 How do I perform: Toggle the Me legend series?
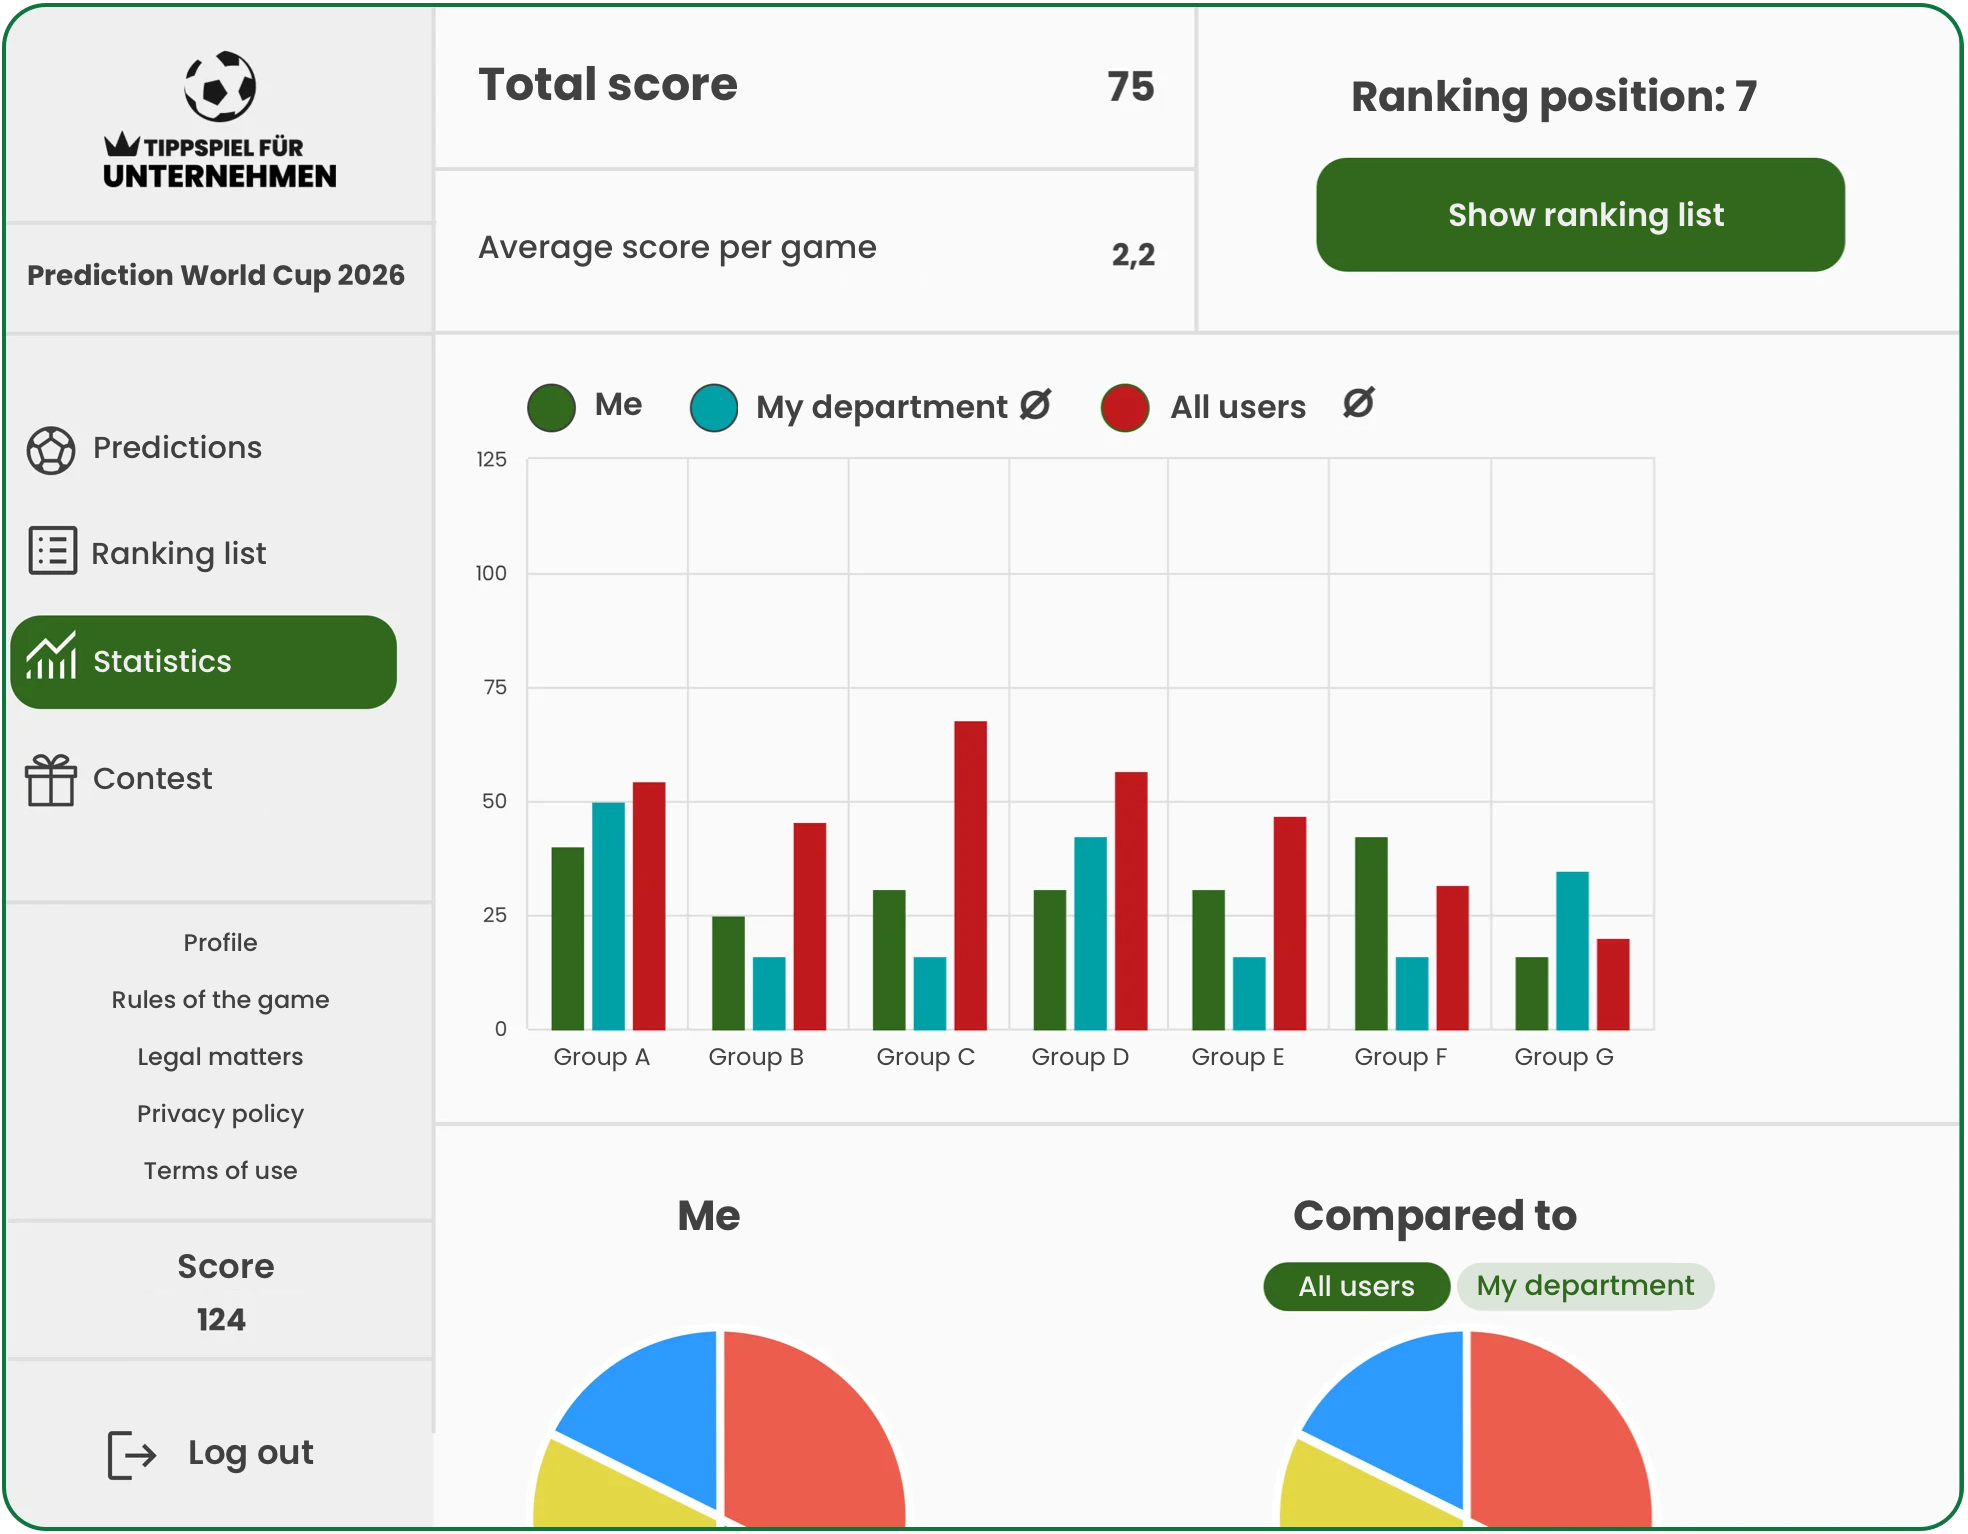click(x=552, y=407)
